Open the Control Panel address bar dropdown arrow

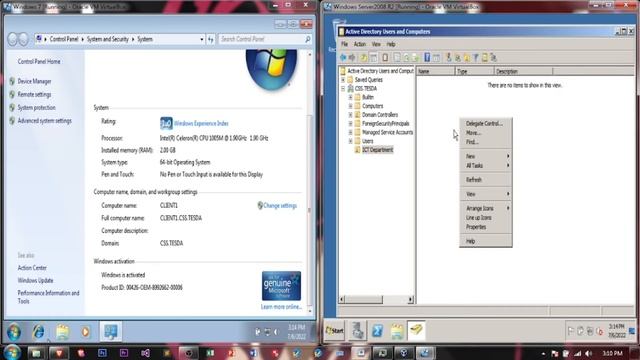coord(202,39)
